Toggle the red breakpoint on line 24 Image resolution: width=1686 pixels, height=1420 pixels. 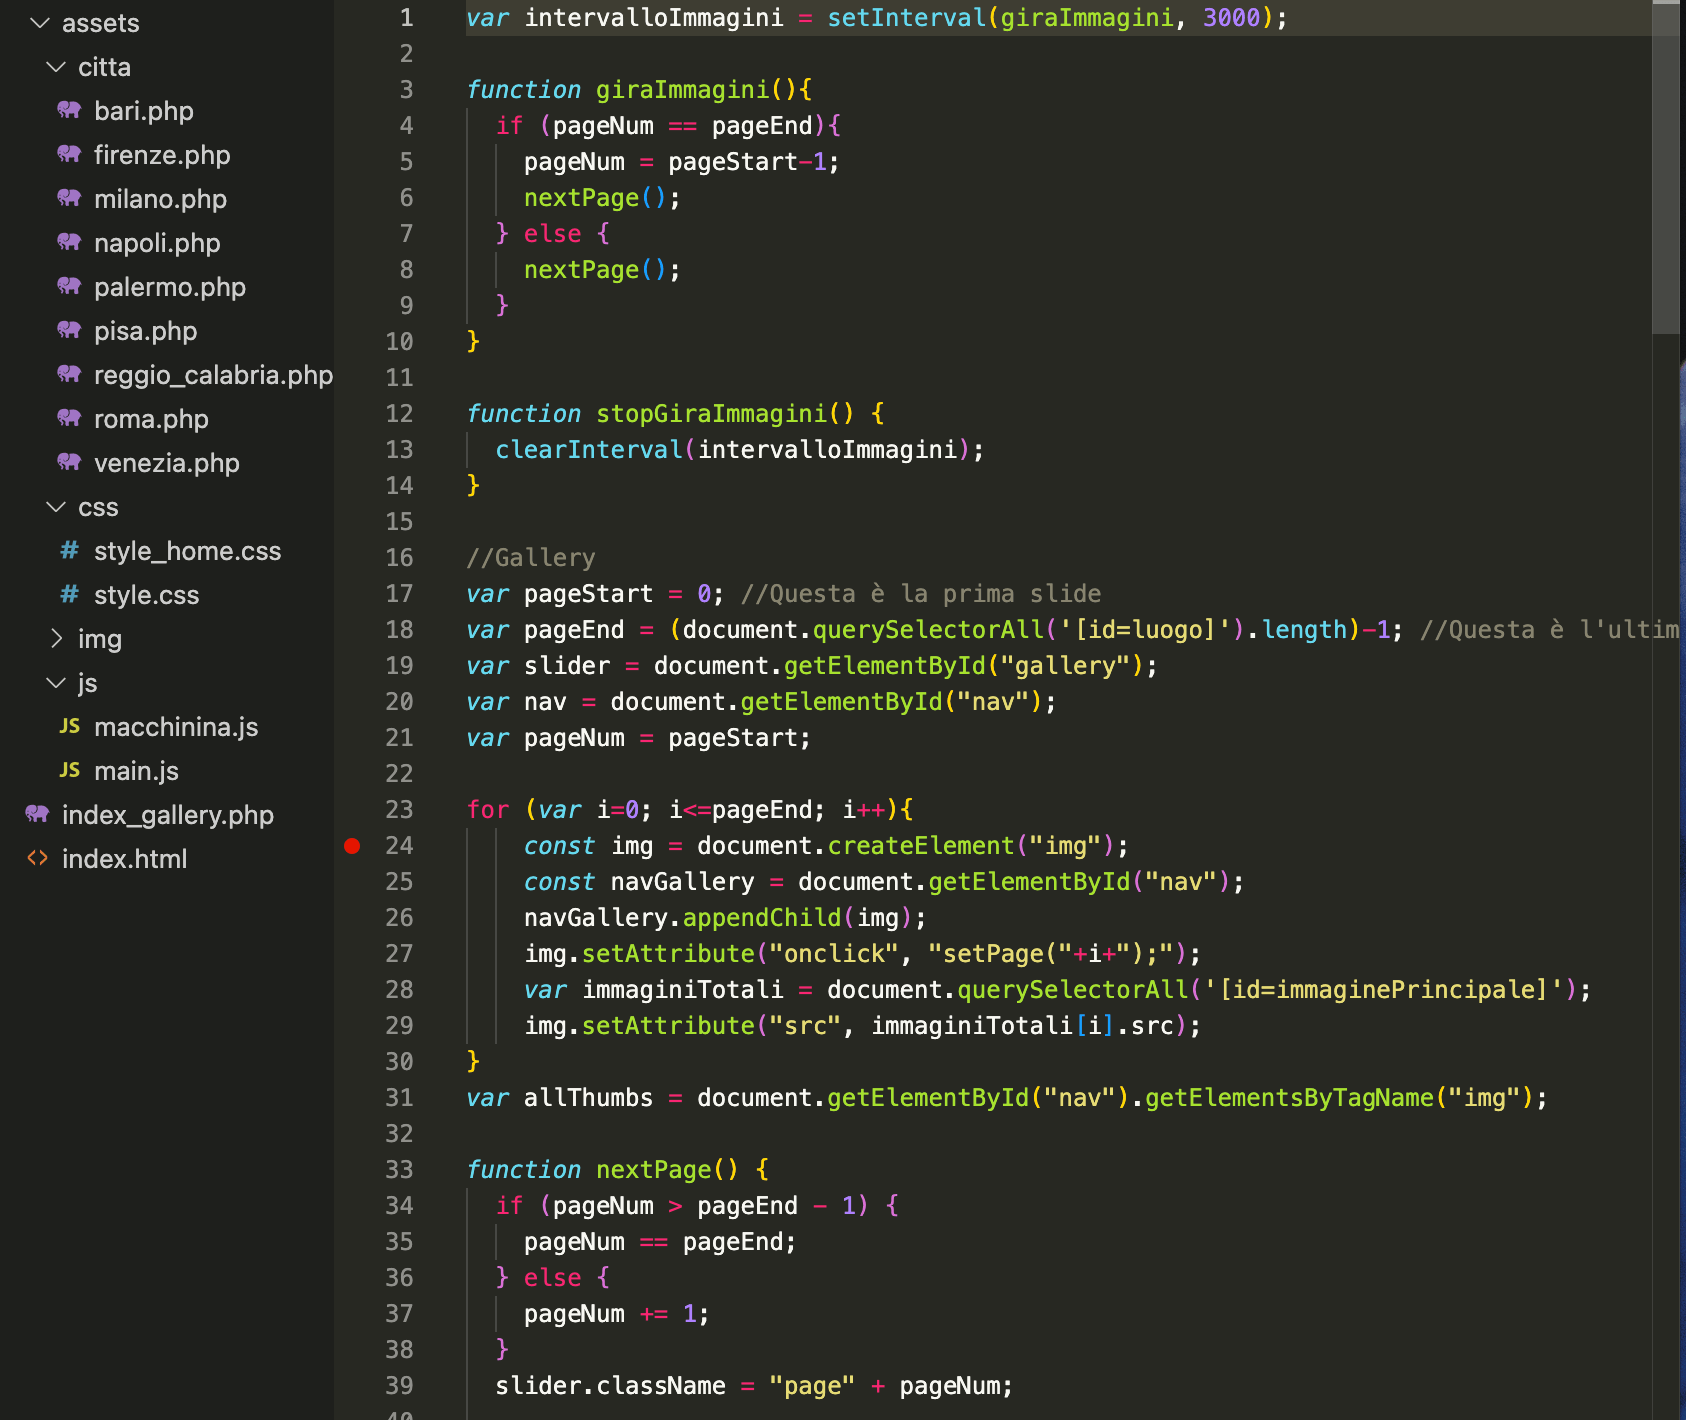[x=352, y=846]
